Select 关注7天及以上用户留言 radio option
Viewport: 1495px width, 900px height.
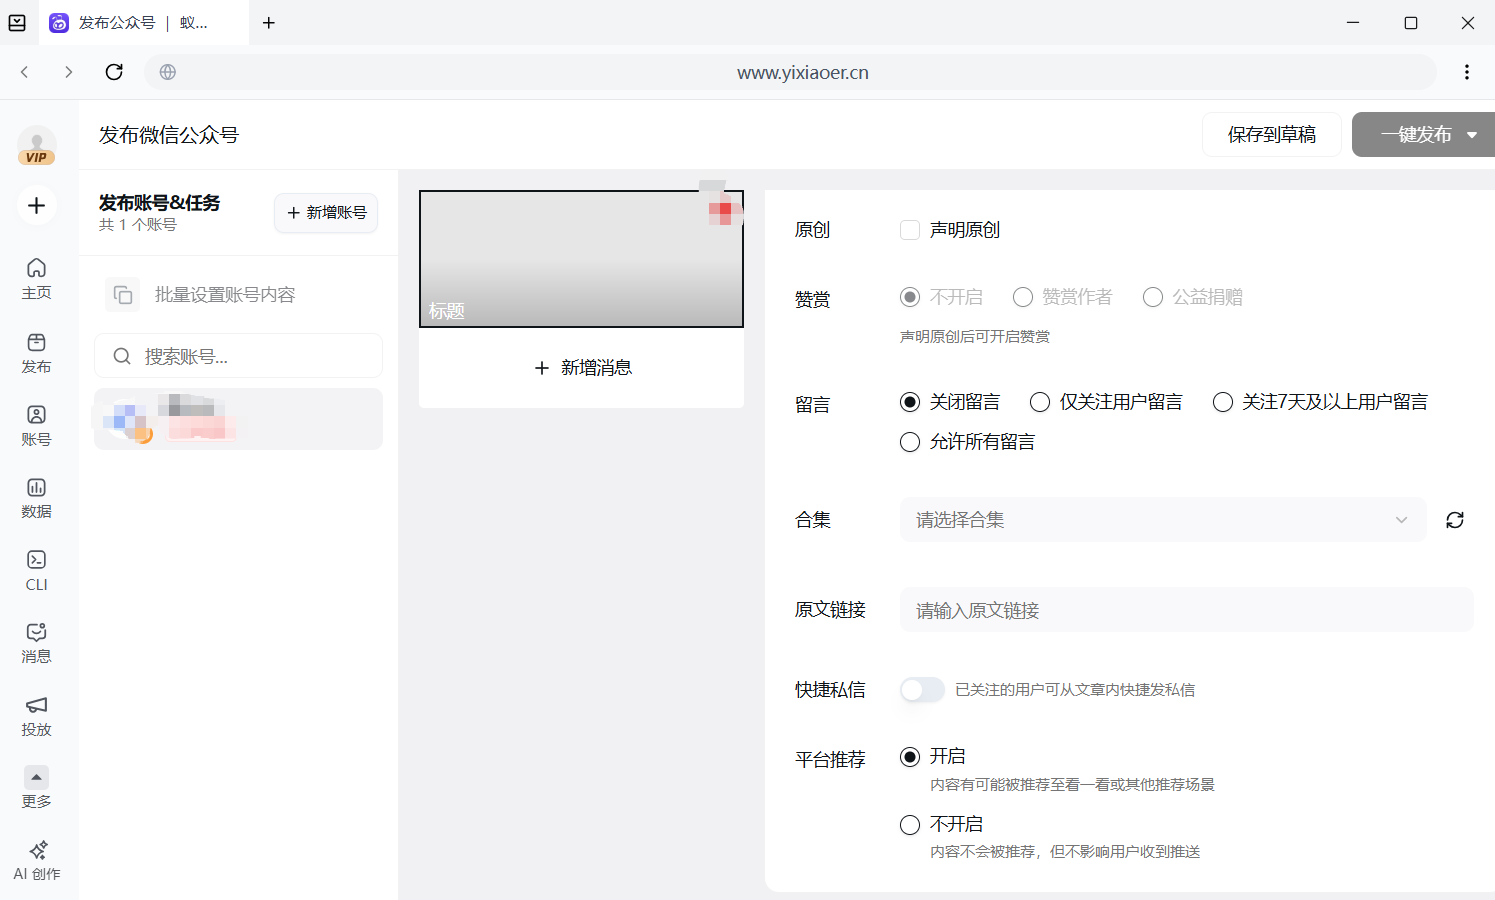[x=1222, y=402]
